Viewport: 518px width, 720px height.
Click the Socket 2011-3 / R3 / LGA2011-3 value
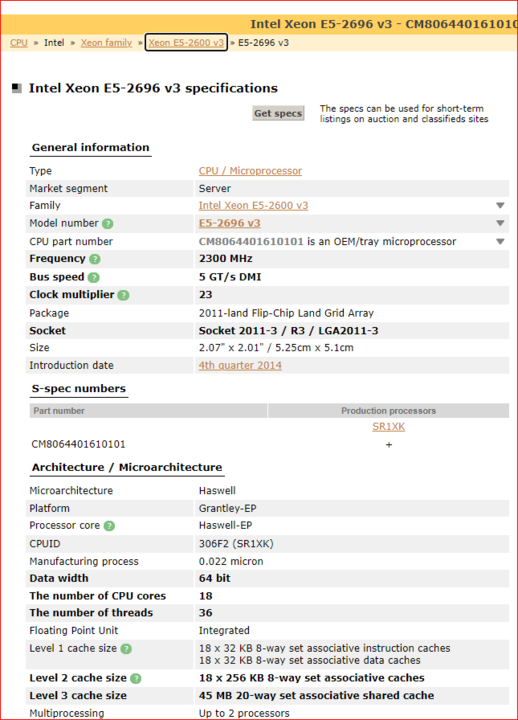click(x=288, y=331)
